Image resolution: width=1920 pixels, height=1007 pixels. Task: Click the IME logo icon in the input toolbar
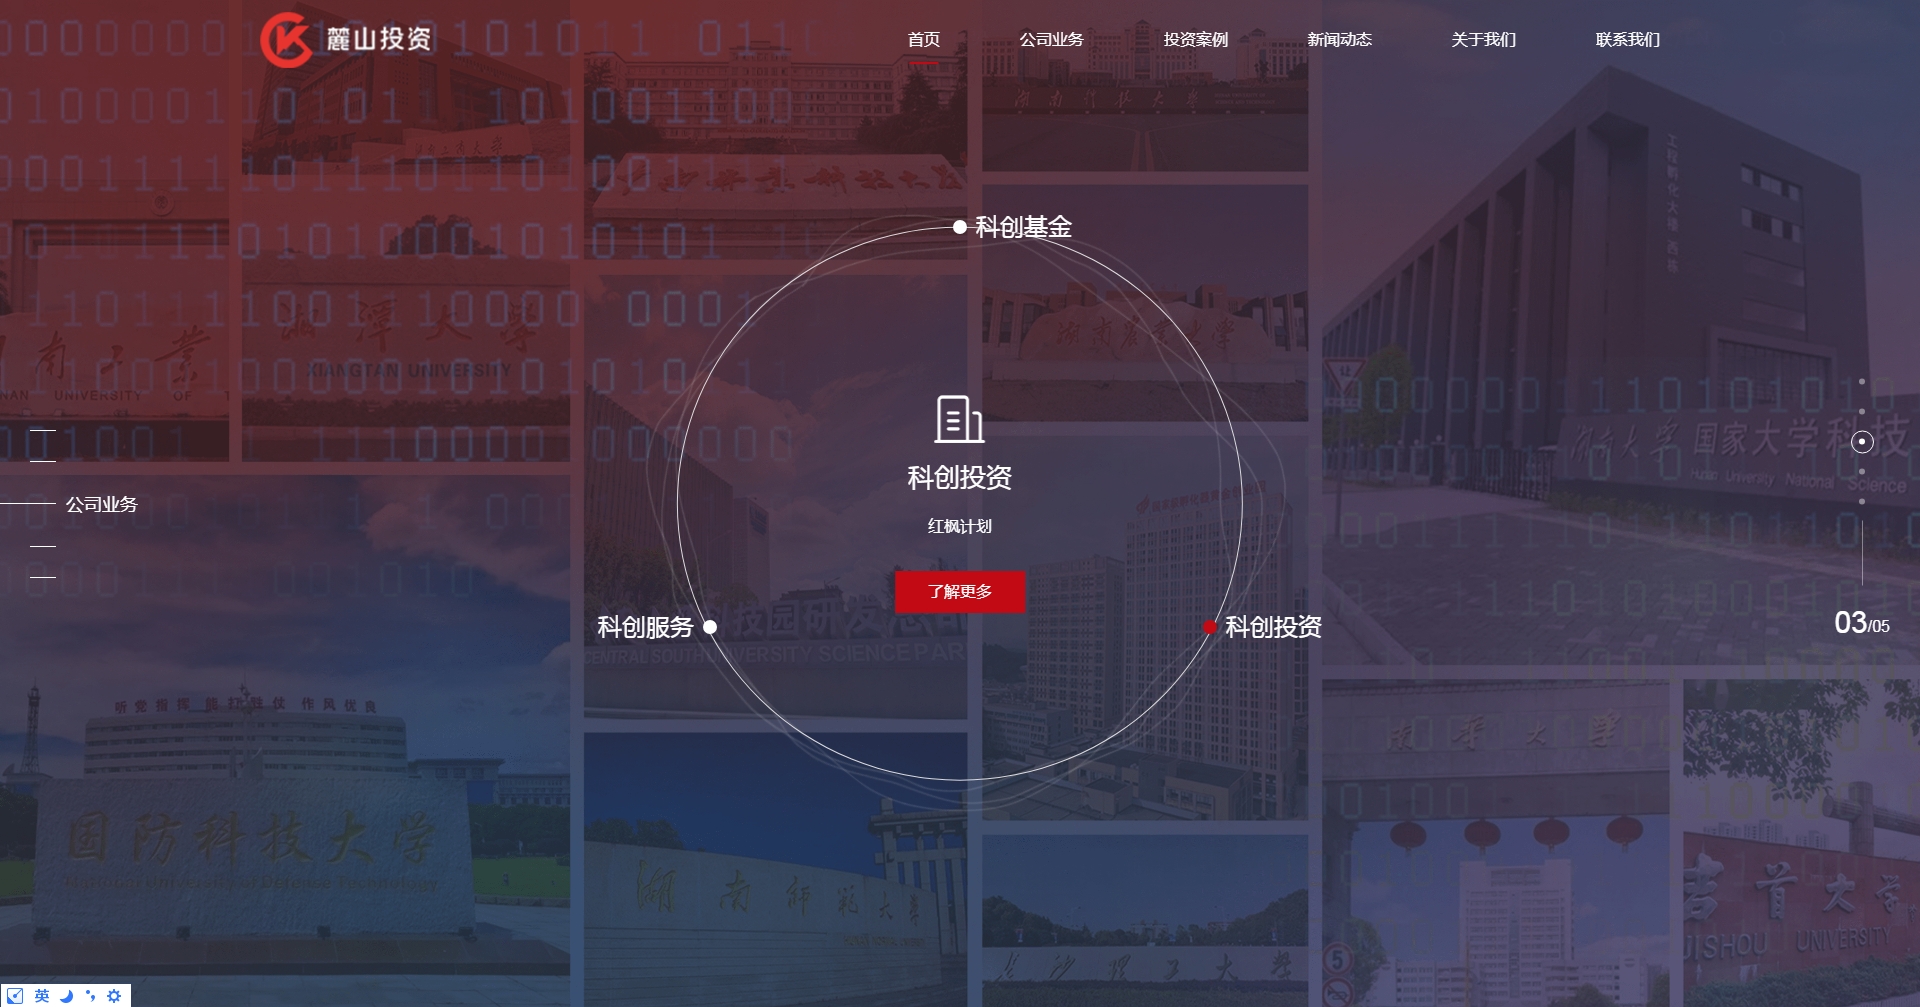click(16, 996)
